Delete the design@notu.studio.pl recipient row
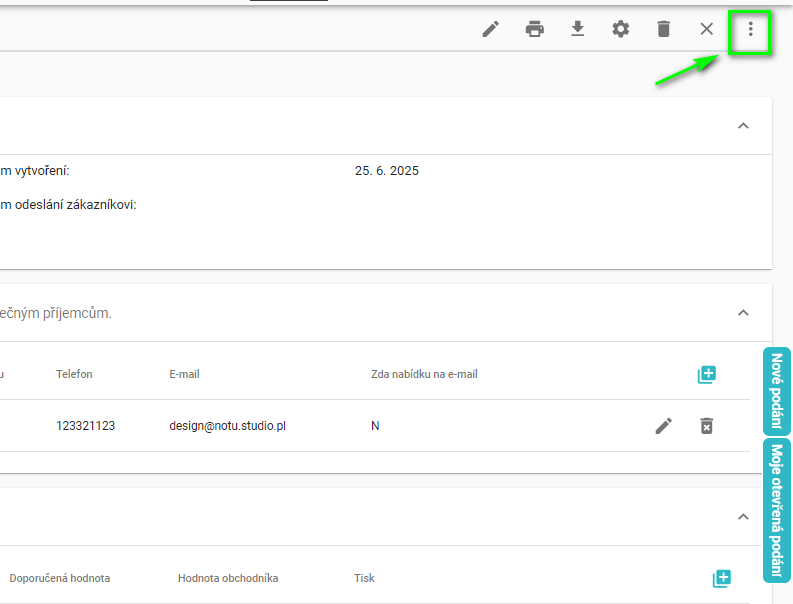Screen dimensions: 793x604 (706, 426)
